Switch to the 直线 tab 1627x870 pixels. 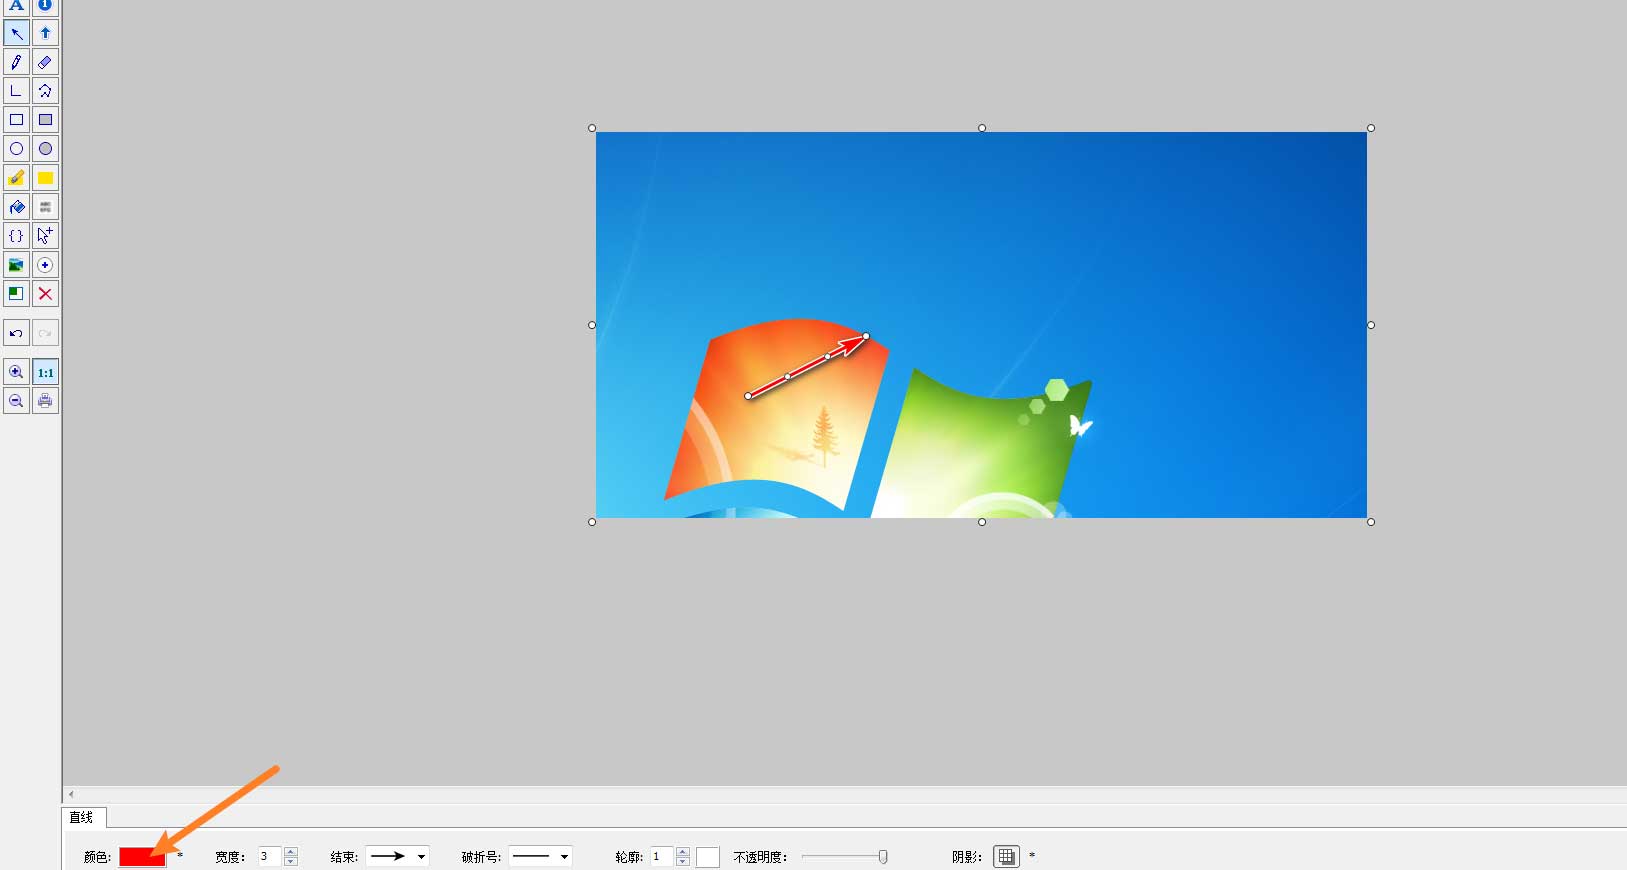pyautogui.click(x=82, y=817)
